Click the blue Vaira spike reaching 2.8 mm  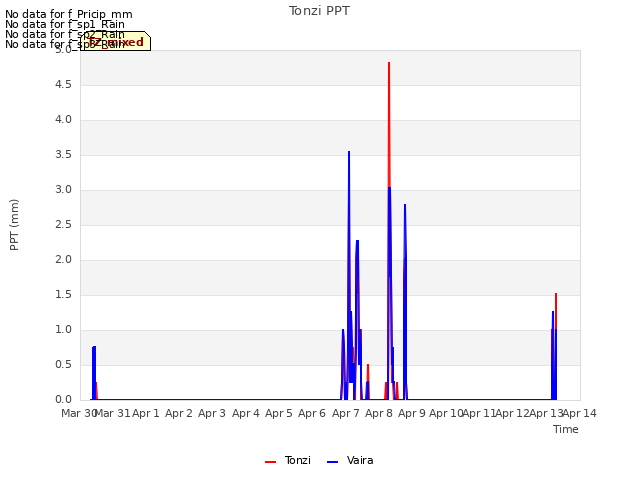click(x=405, y=302)
